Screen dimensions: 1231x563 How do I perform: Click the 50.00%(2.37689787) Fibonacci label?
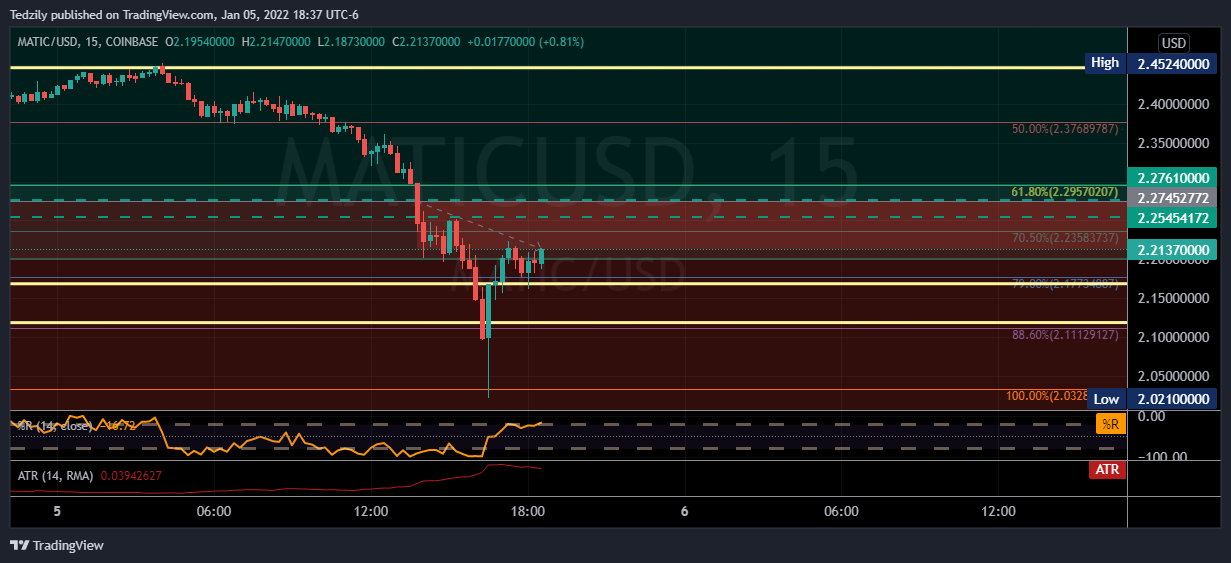[x=1065, y=129]
